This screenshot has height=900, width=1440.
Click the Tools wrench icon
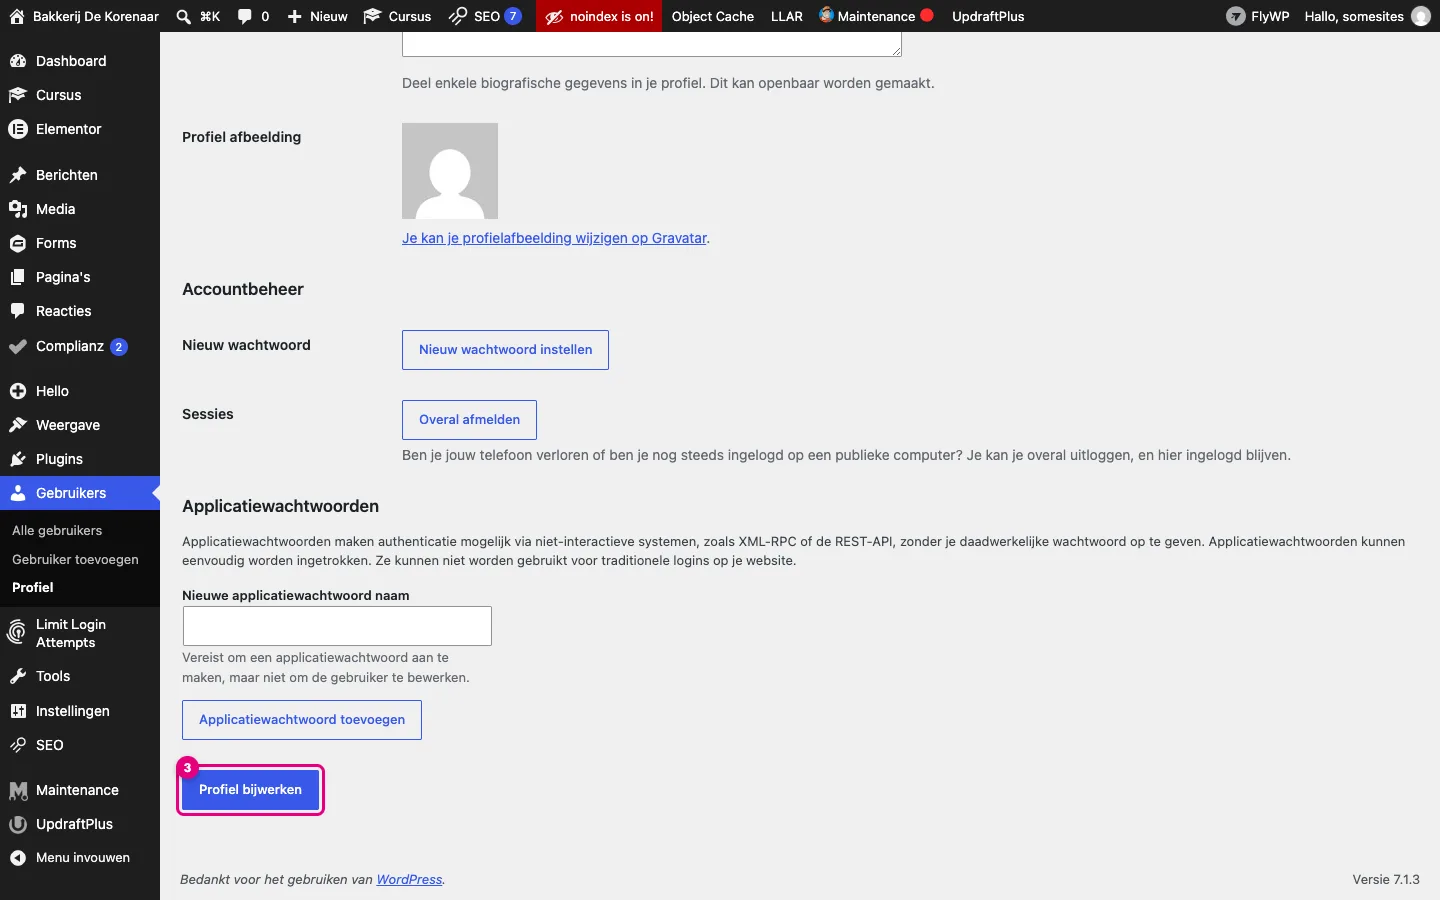point(17,676)
